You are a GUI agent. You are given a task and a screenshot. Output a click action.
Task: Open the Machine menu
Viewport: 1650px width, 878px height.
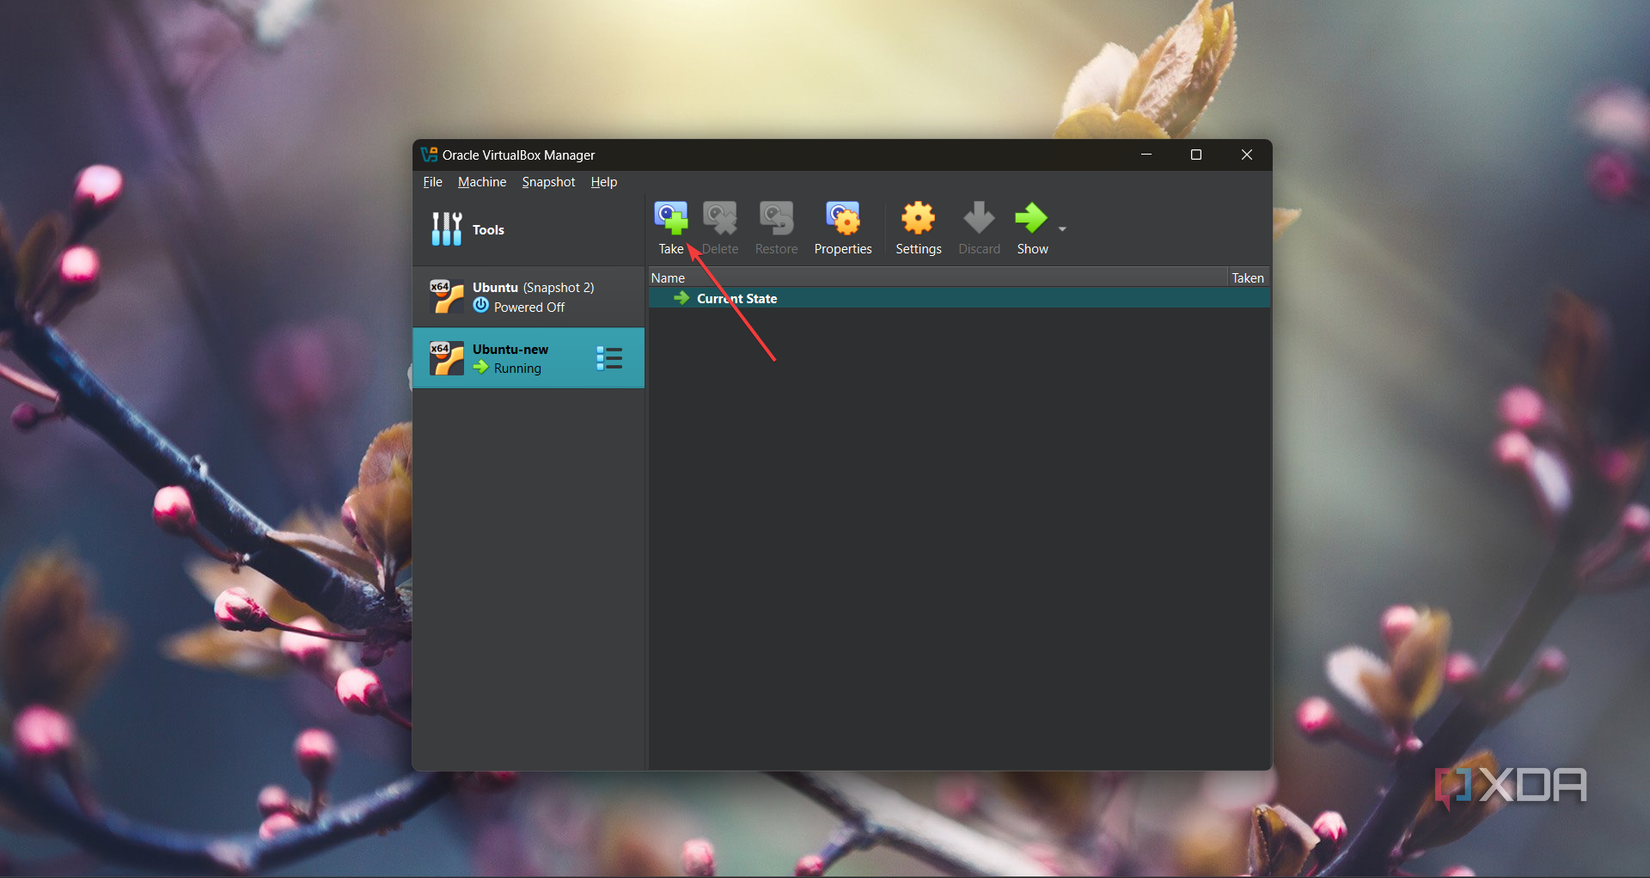pos(482,182)
